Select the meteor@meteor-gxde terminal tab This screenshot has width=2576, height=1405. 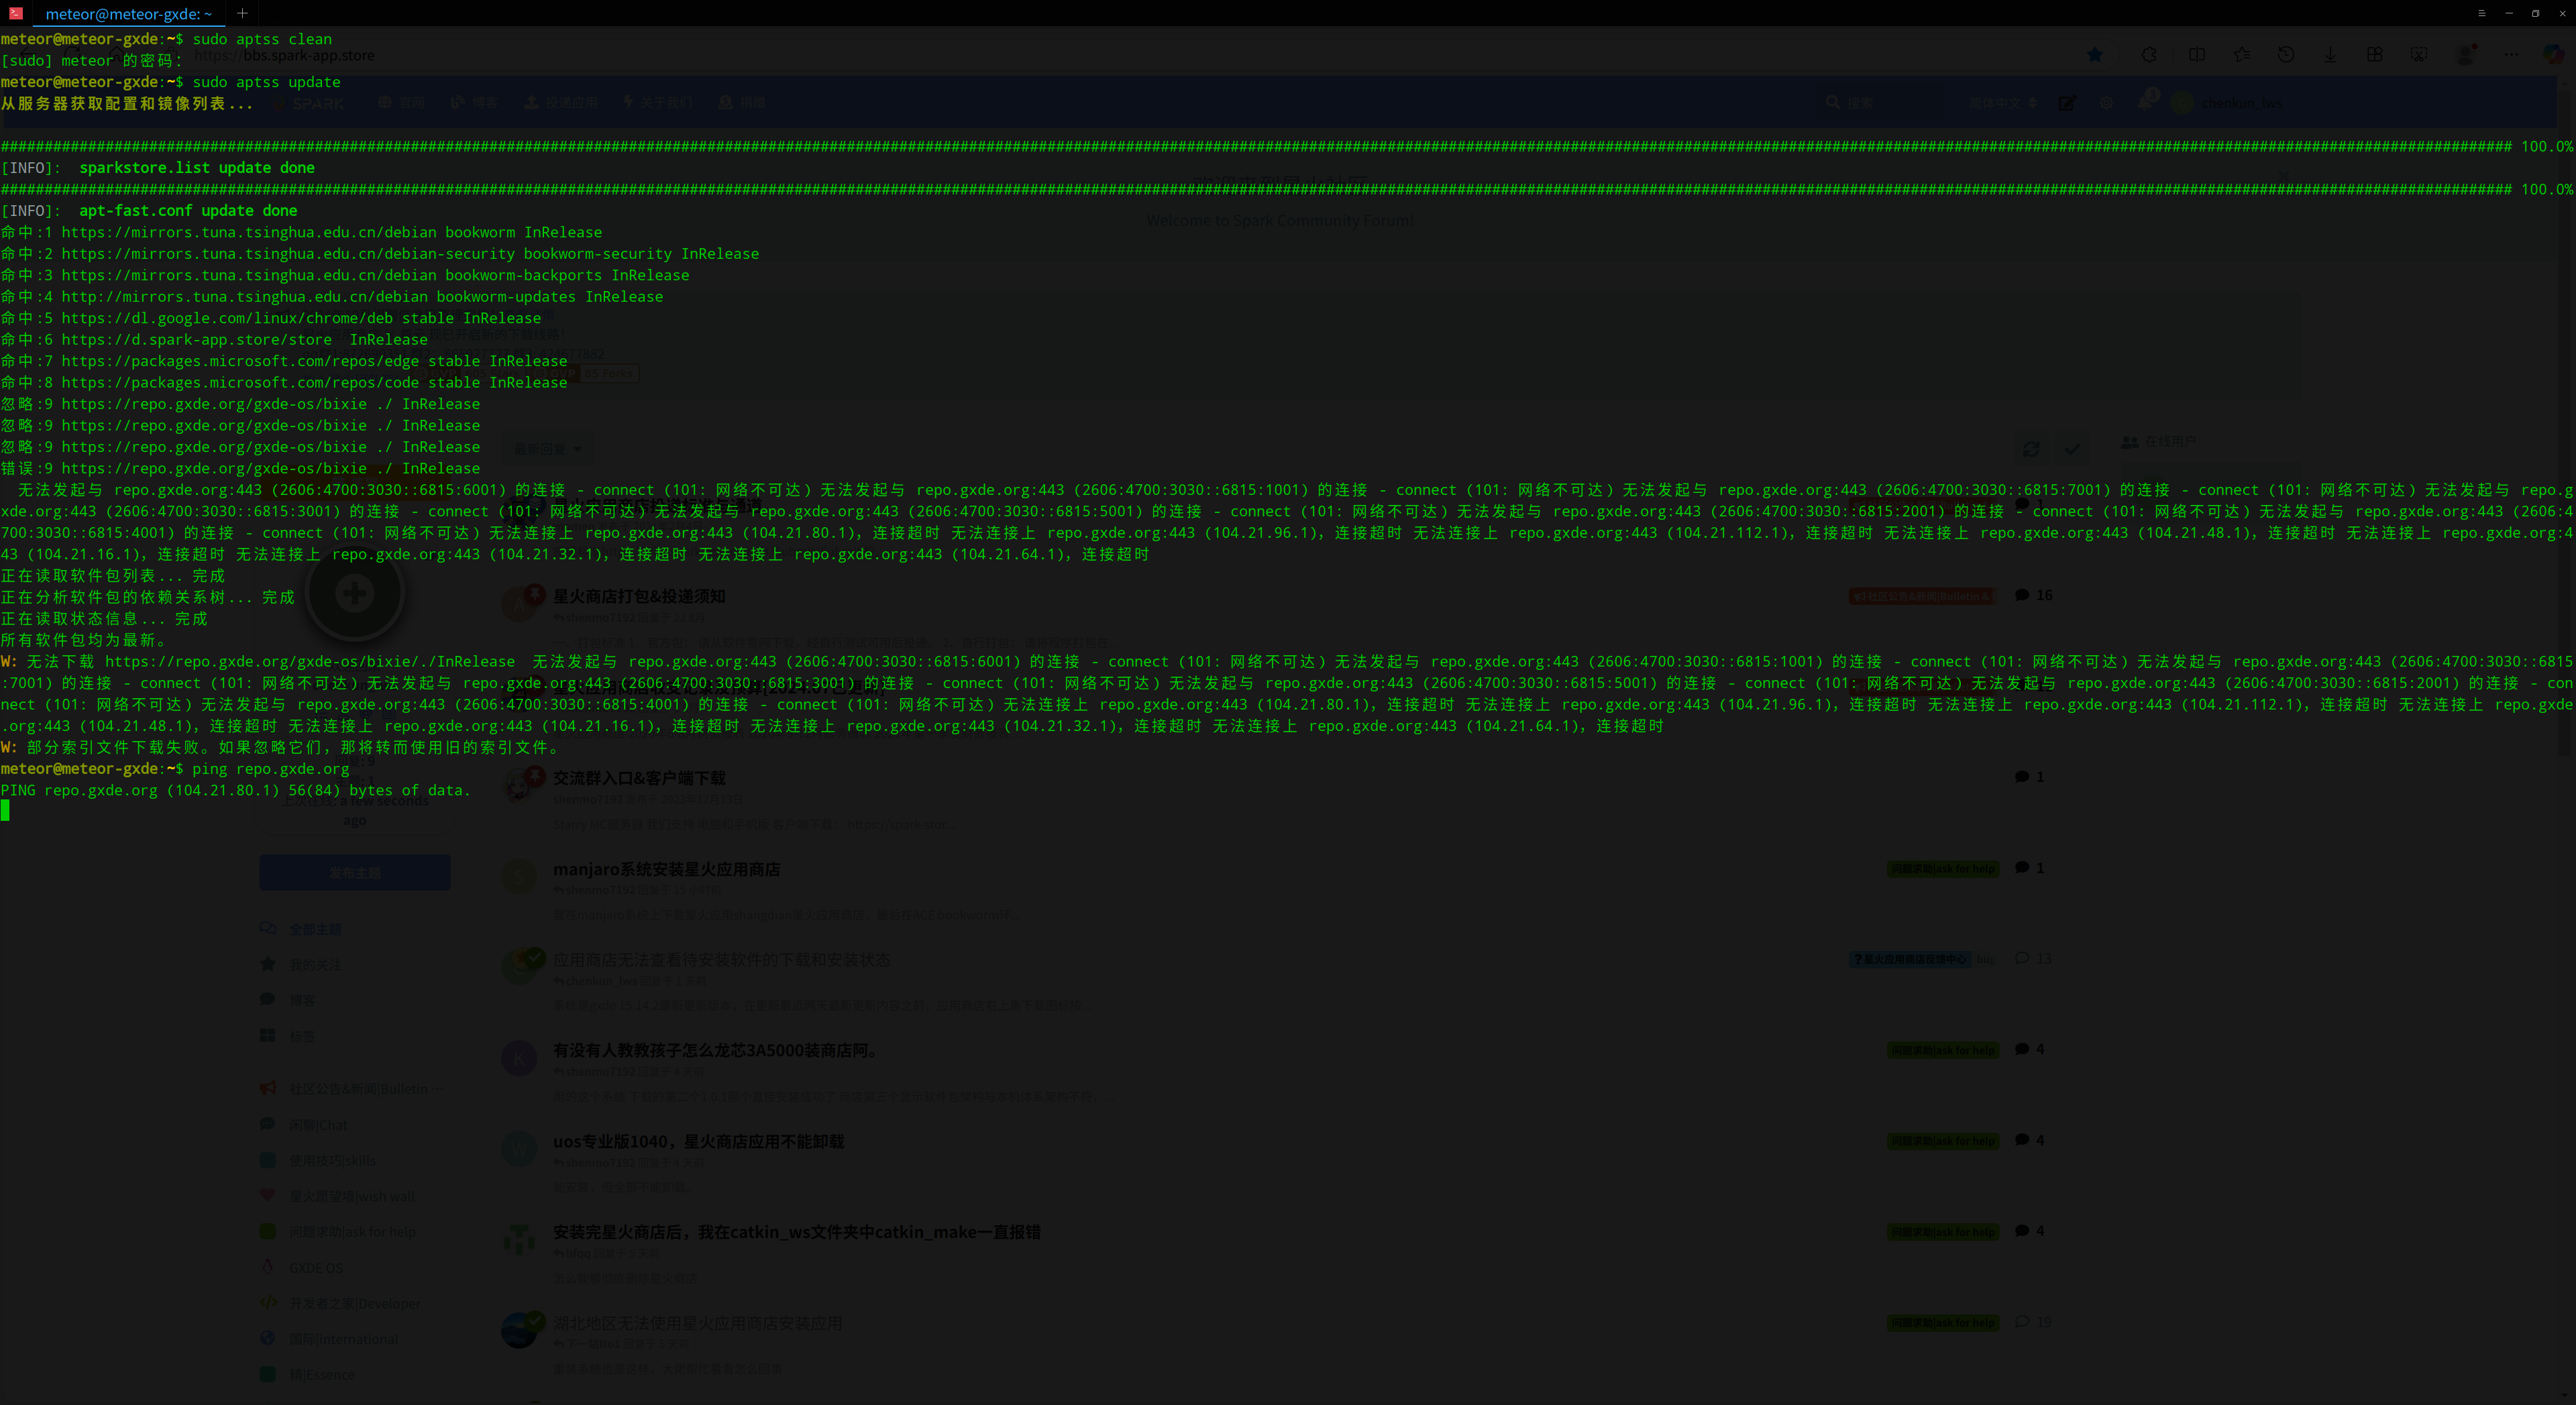pos(128,14)
